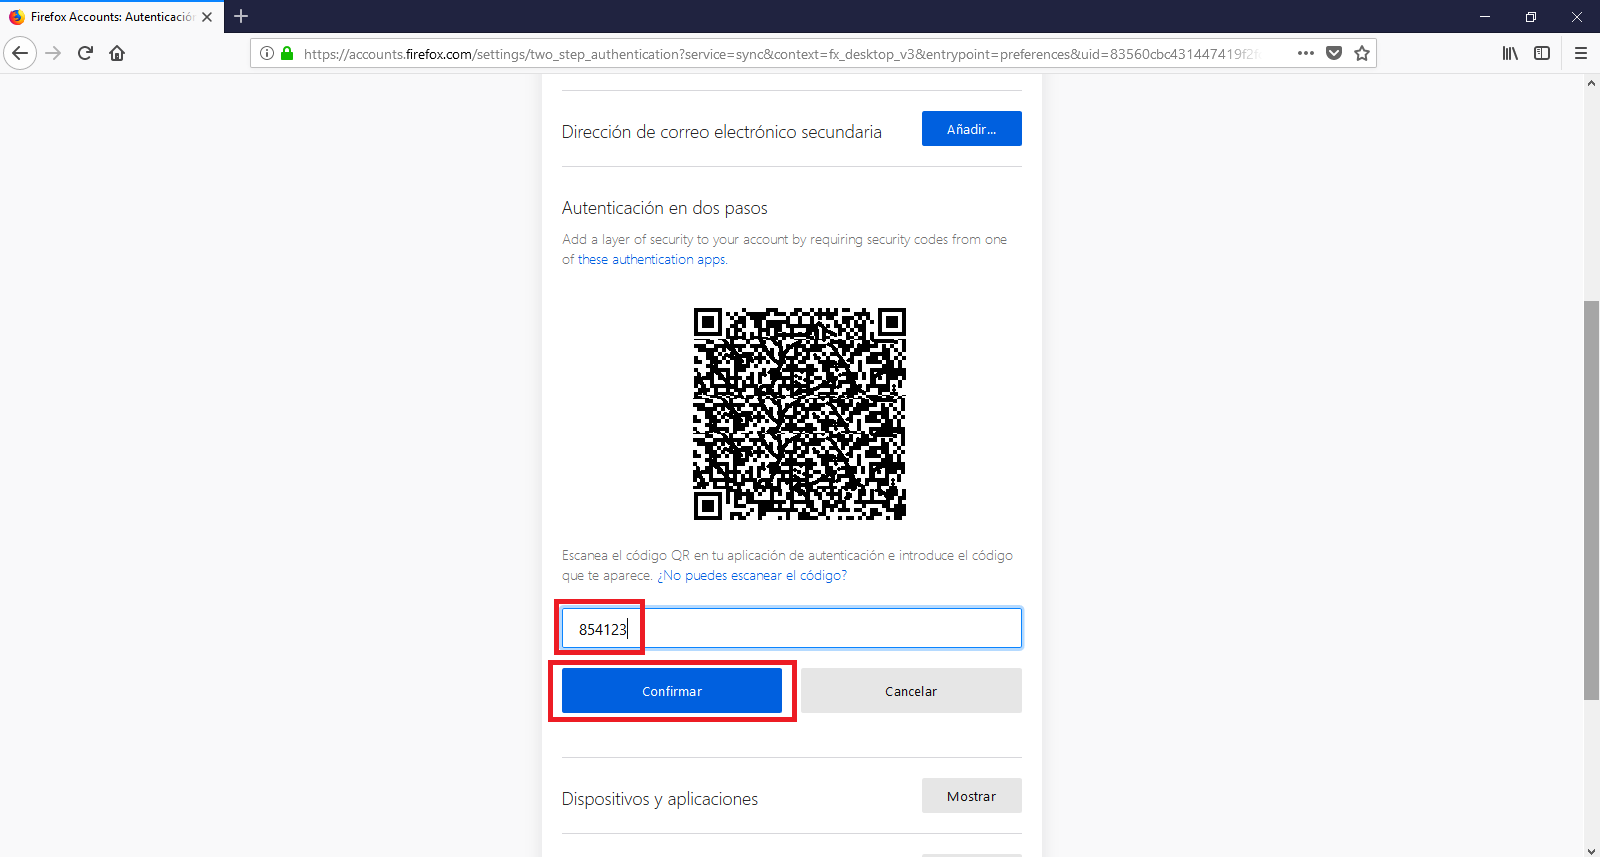Open the Firefox home page
Image resolution: width=1600 pixels, height=857 pixels.
tap(117, 53)
